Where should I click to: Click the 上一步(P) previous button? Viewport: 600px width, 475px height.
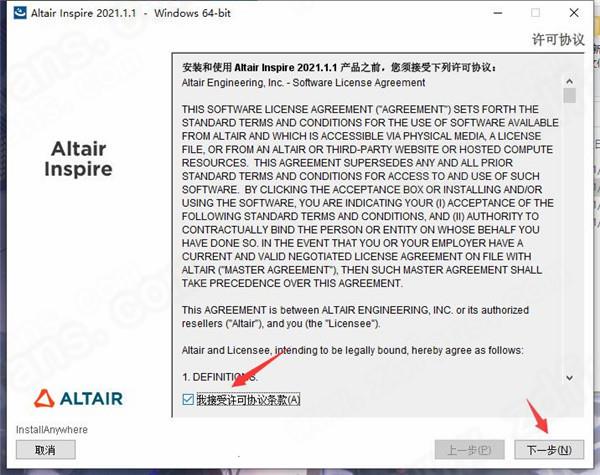pyautogui.click(x=470, y=450)
